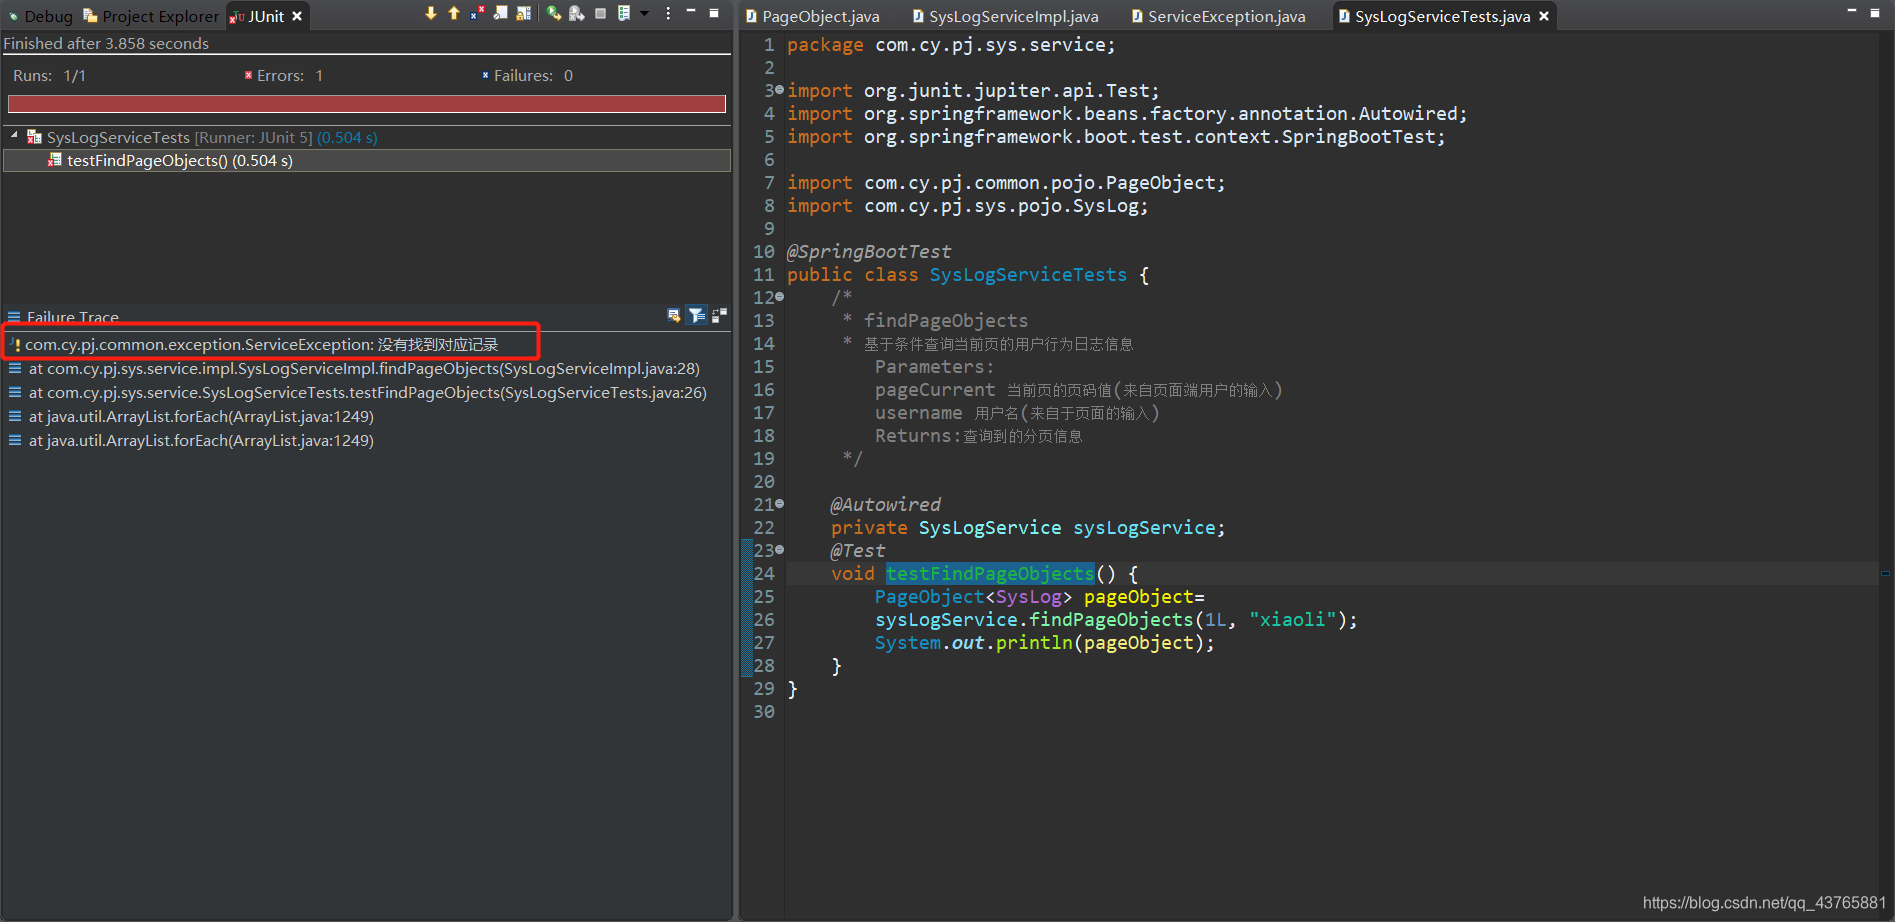Click Failures: 0 counter
The width and height of the screenshot is (1895, 922).
(527, 76)
